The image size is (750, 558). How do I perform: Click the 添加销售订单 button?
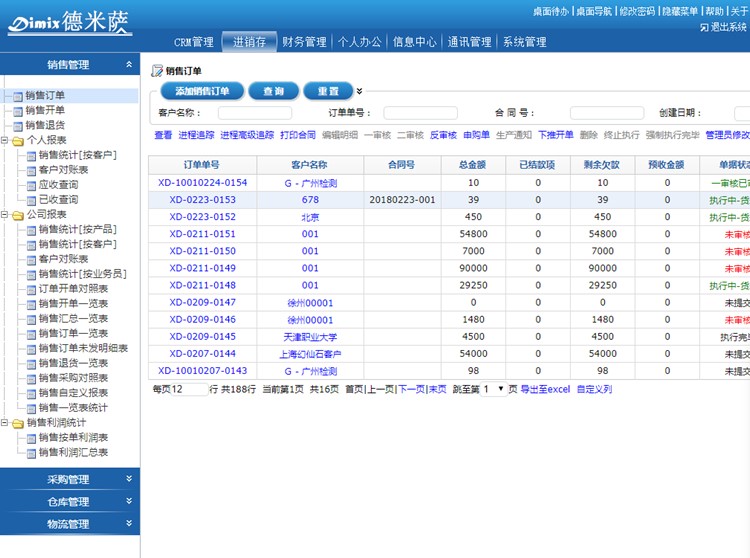(202, 91)
